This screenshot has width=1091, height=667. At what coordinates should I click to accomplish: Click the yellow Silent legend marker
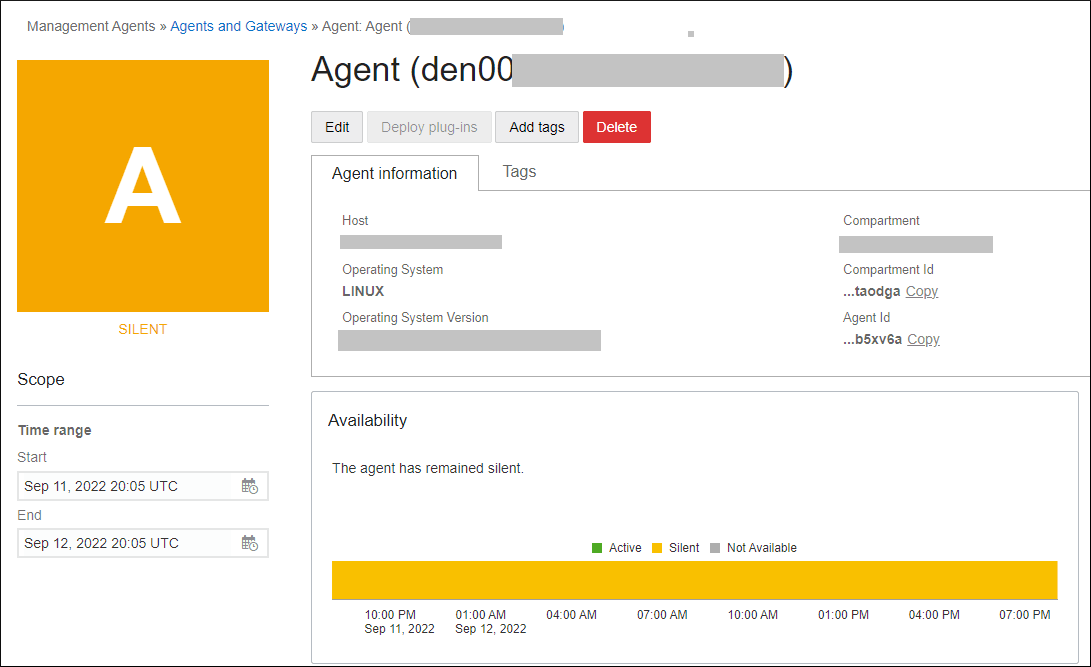(655, 547)
